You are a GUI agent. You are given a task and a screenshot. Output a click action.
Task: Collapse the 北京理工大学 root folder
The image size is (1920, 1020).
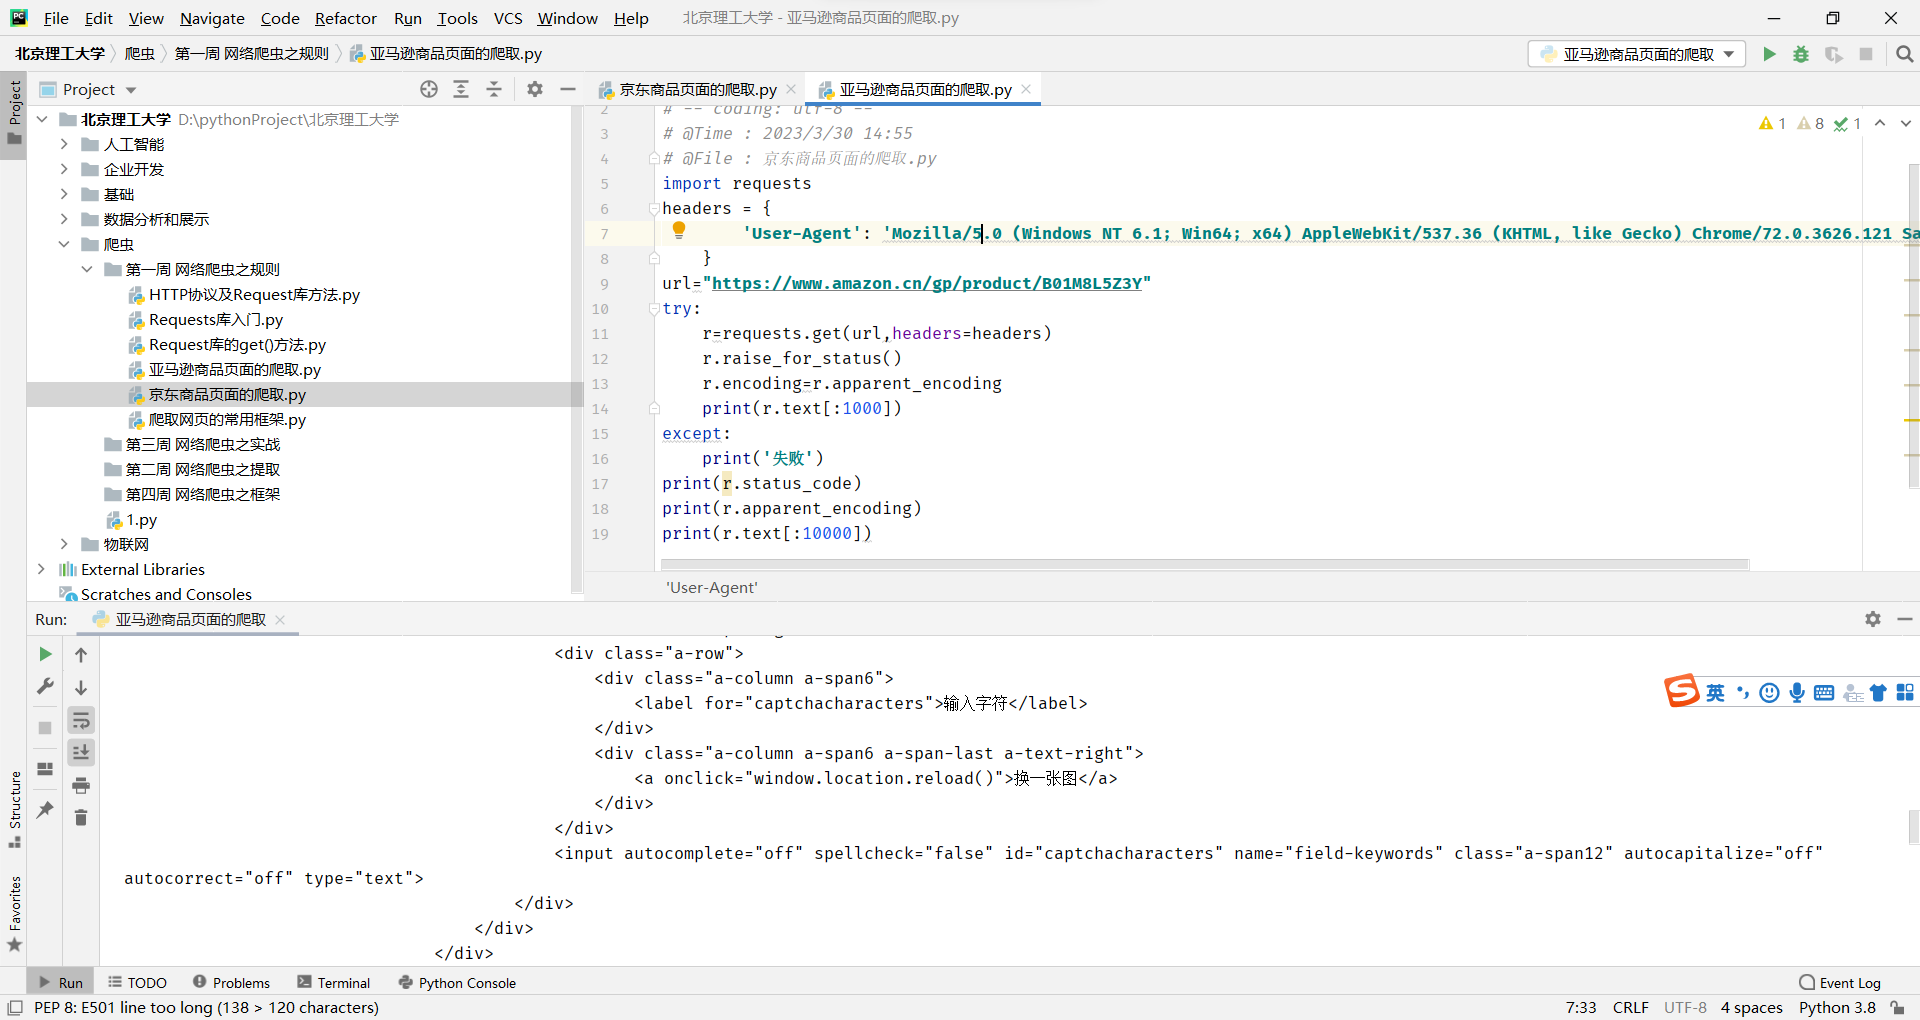point(42,119)
